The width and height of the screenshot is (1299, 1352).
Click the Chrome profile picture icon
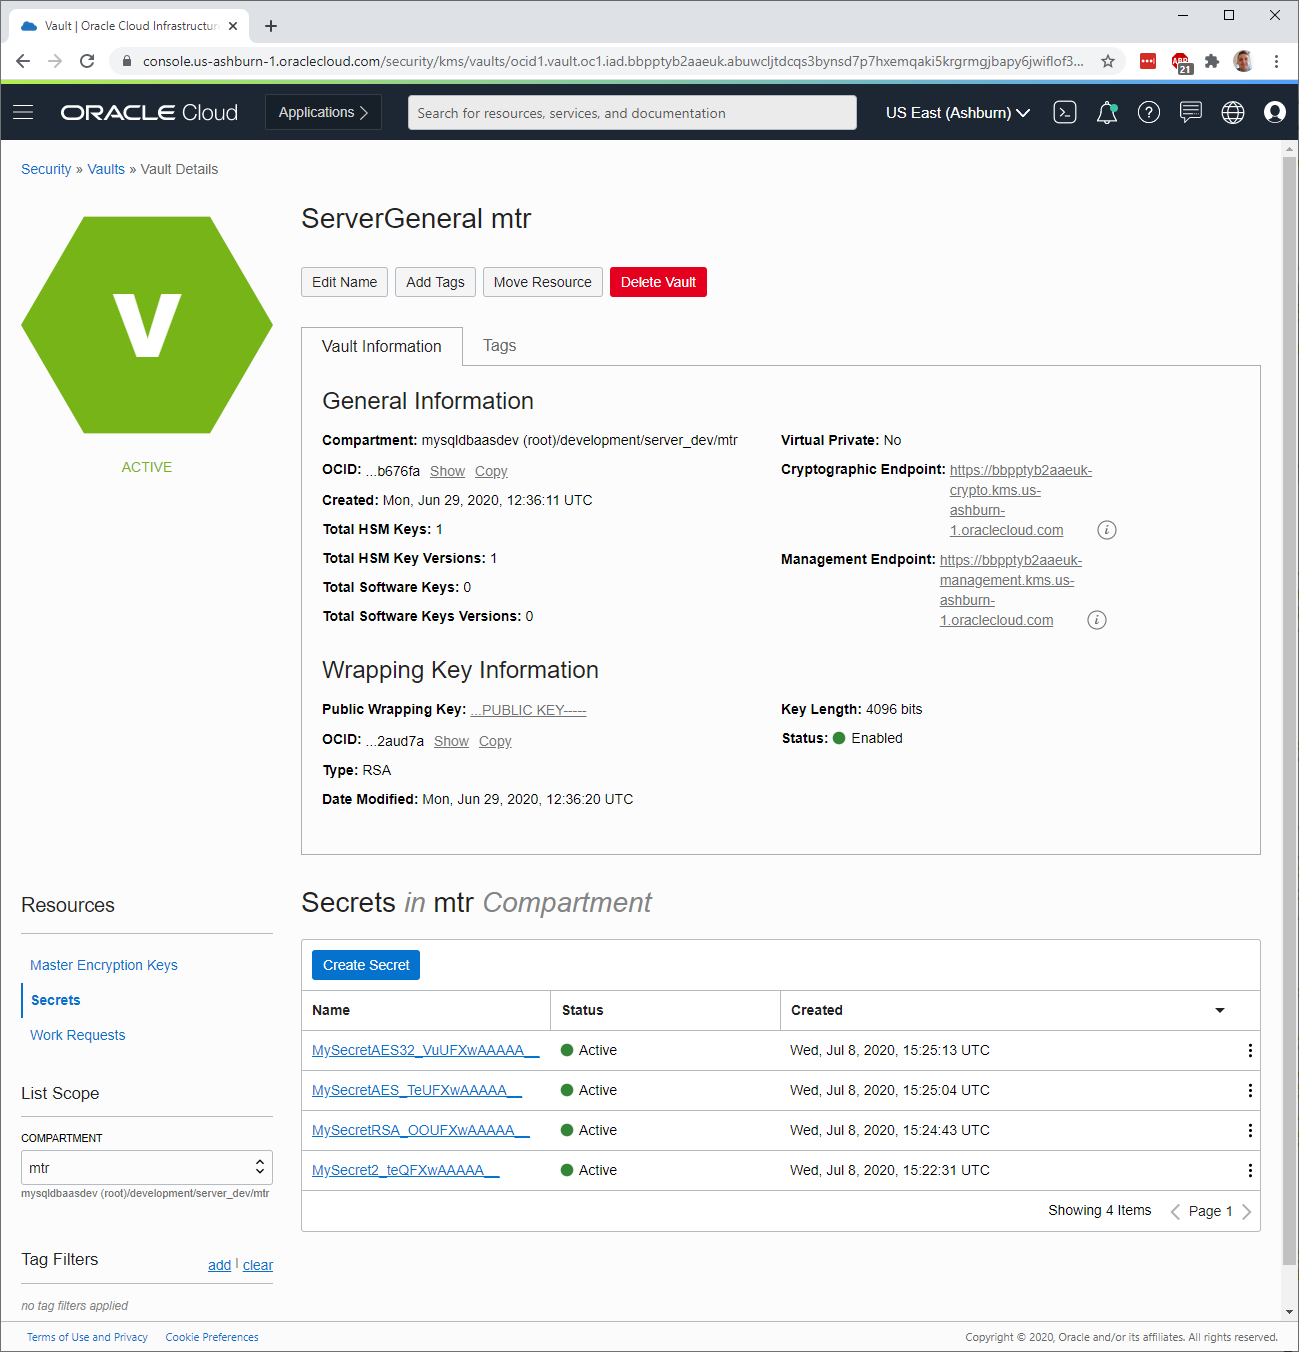tap(1243, 61)
